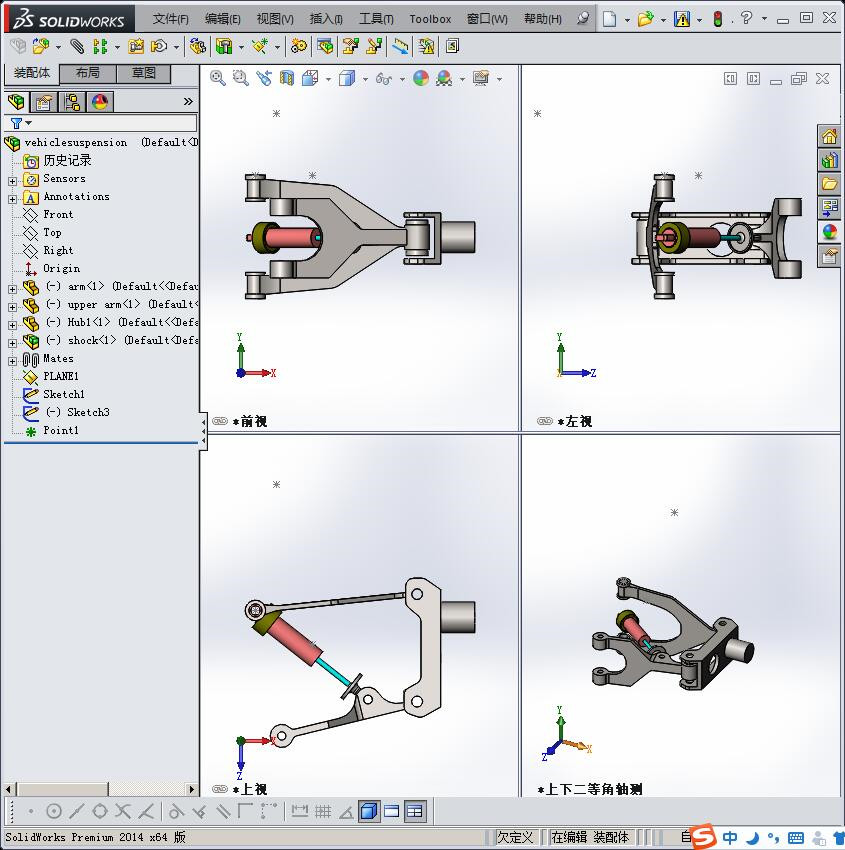
Task: Expand the panel tabs chevron overflow
Action: [188, 101]
